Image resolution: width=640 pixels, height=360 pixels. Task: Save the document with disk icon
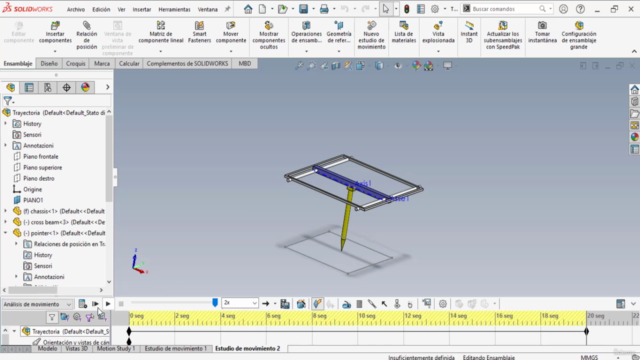303,9
